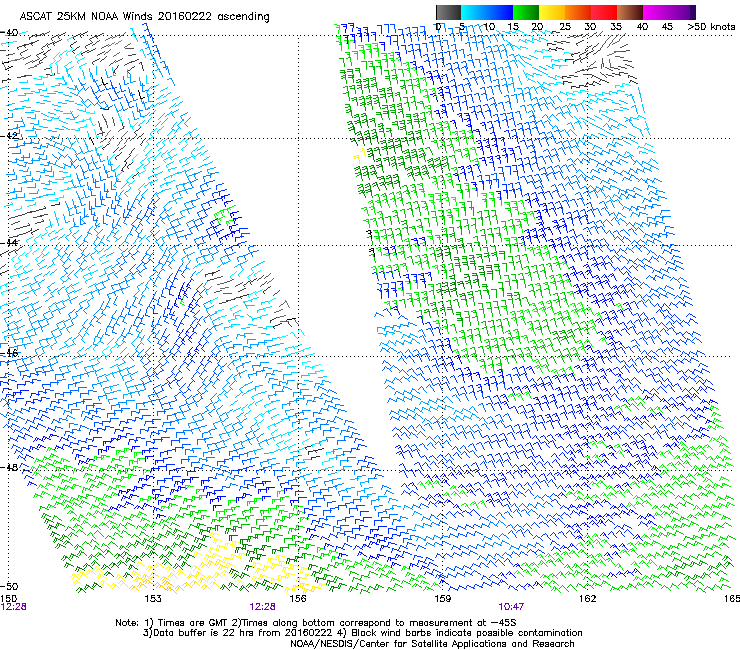Click the '-44' latitude axis label
Viewport: 740px width, 650px height.
click(9, 243)
